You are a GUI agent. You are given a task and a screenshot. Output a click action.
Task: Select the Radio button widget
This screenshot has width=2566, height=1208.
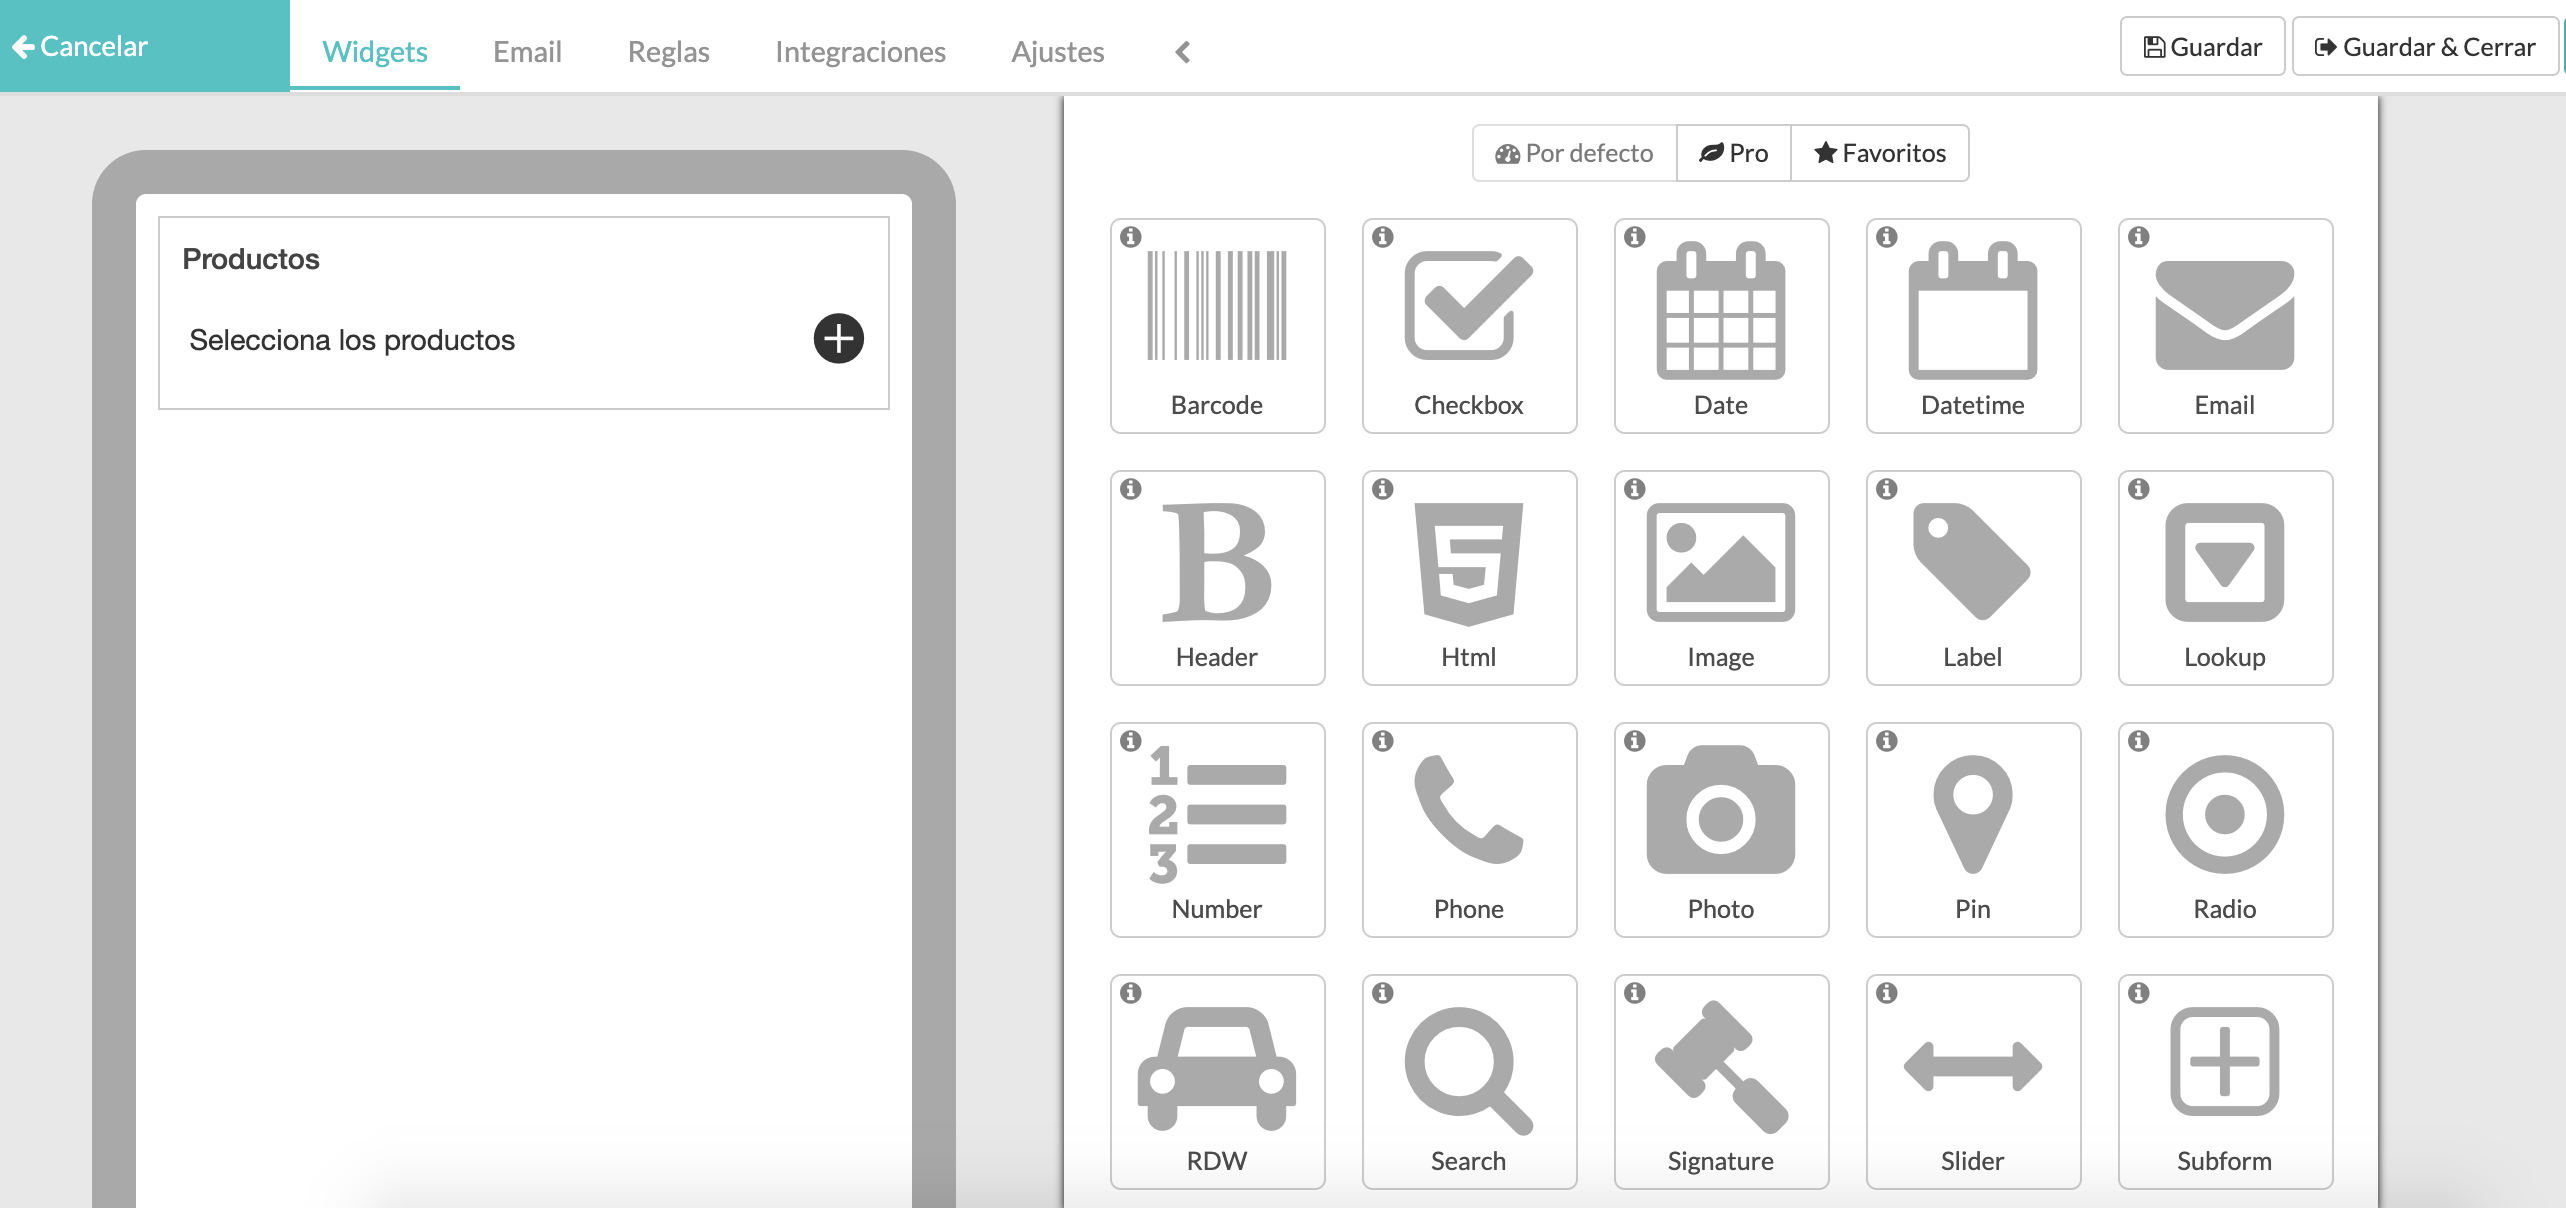coord(2224,825)
